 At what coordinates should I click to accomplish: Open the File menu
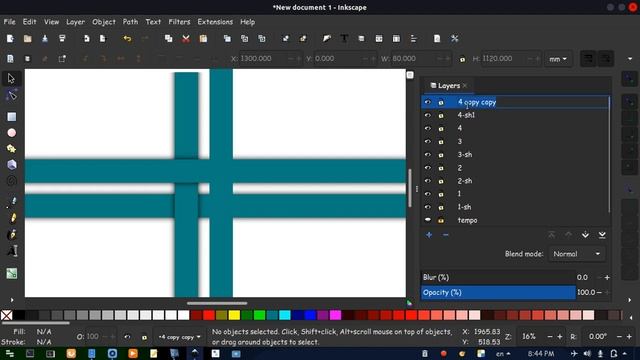[x=9, y=22]
